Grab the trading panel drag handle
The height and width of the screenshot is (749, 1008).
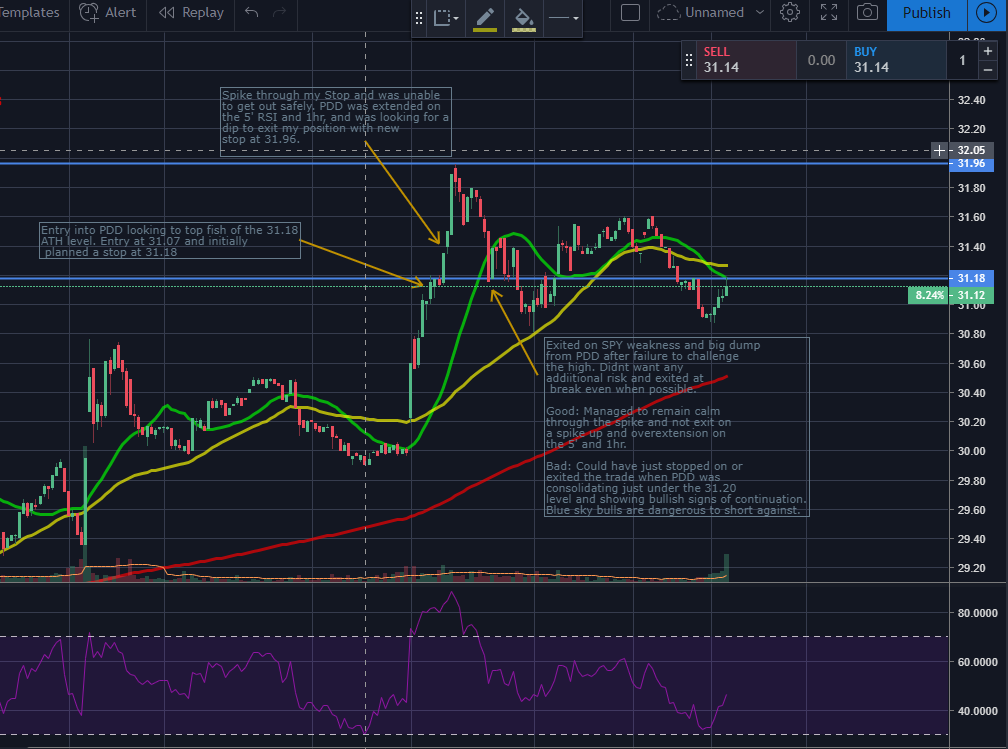pyautogui.click(x=688, y=60)
